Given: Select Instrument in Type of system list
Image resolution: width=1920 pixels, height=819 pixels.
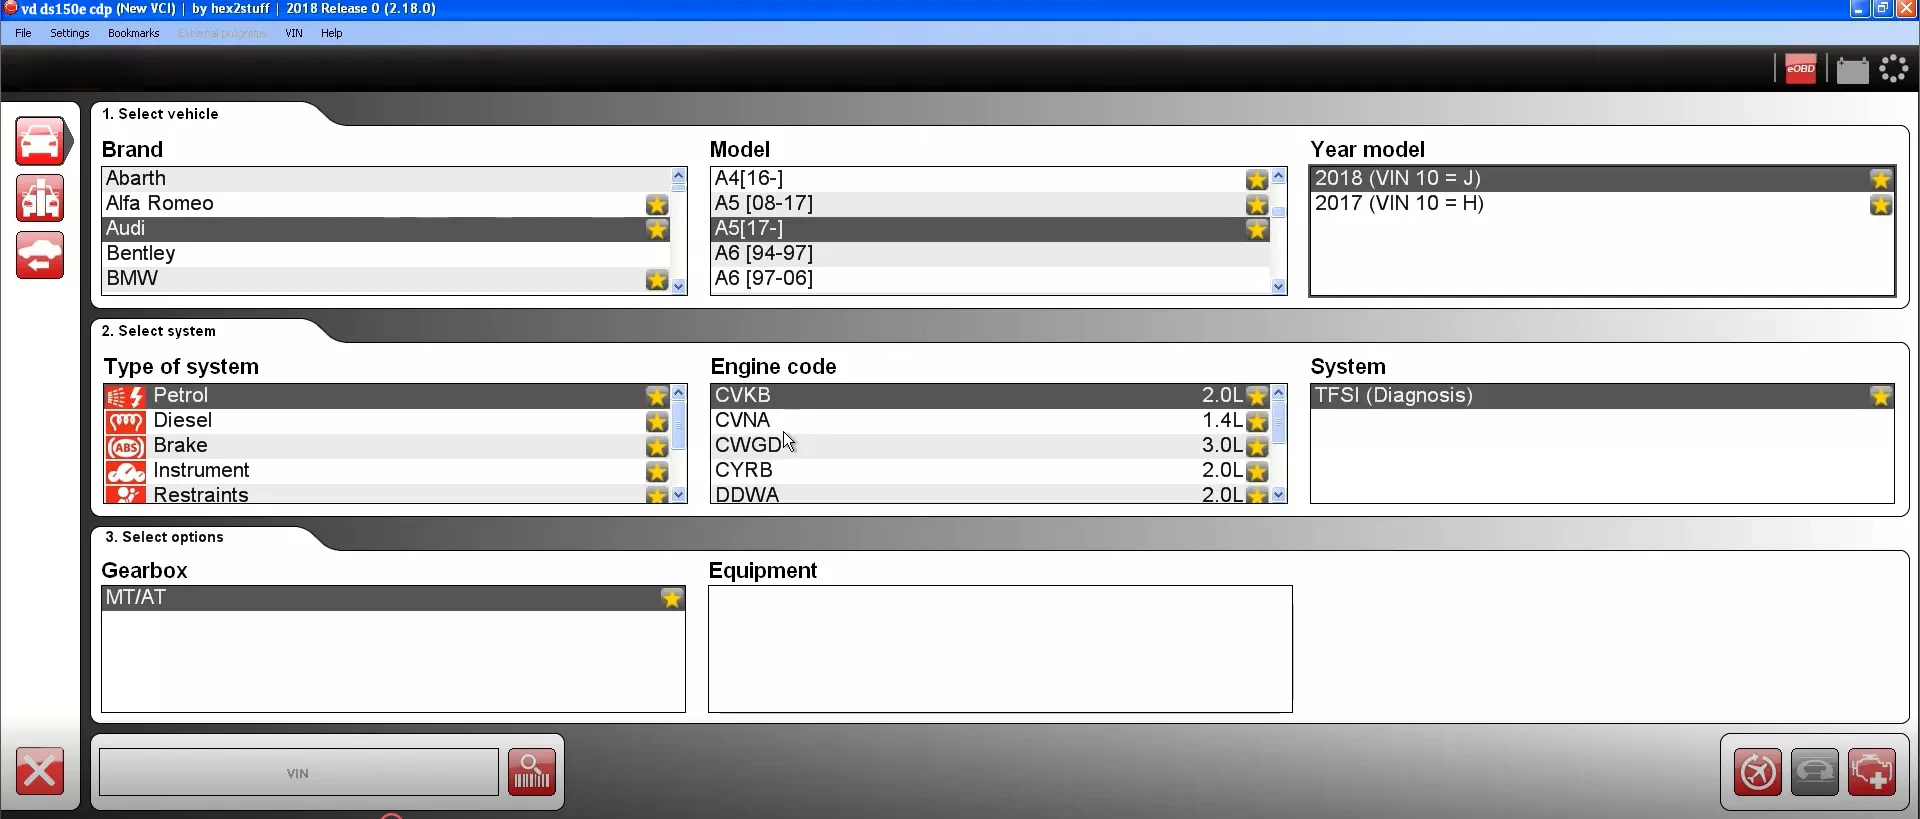Looking at the screenshot, I should (386, 471).
